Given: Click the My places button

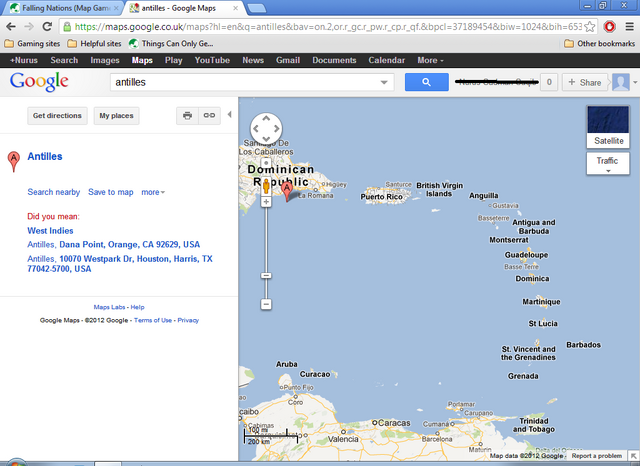Looking at the screenshot, I should pos(116,115).
